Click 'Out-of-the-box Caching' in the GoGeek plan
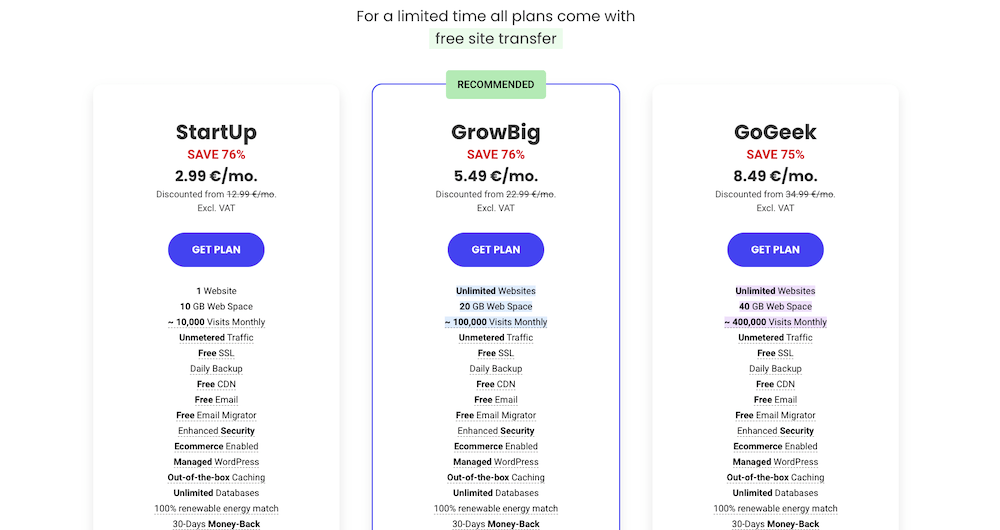Viewport: 1000px width, 530px height. [775, 478]
